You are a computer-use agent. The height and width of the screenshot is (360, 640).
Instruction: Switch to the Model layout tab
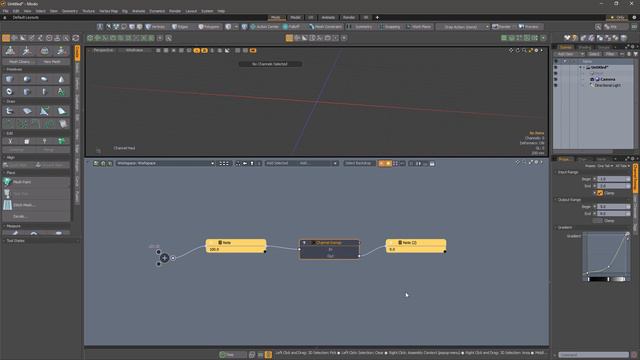(x=295, y=18)
